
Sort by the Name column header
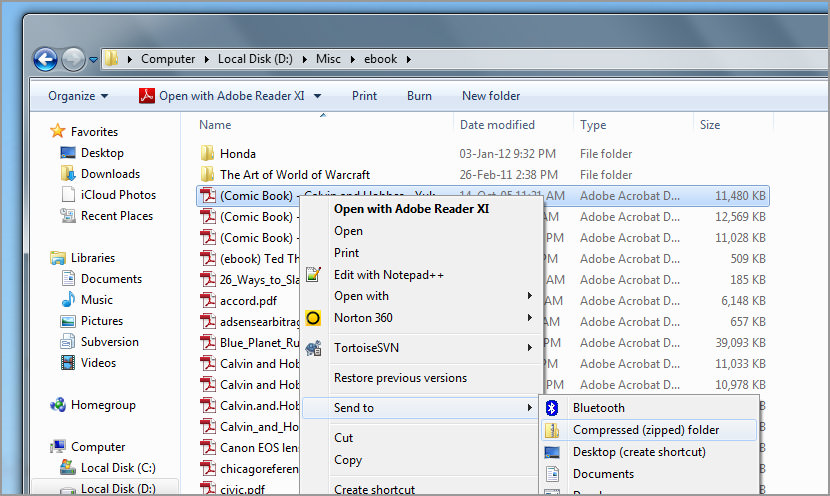point(215,125)
